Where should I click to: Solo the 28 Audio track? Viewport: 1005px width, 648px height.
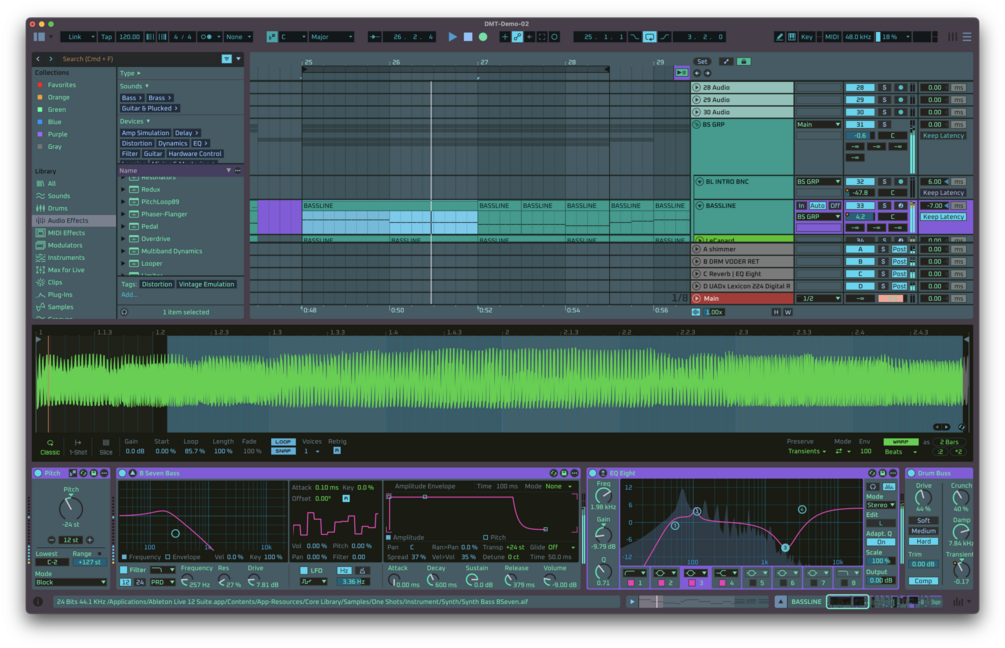(885, 88)
